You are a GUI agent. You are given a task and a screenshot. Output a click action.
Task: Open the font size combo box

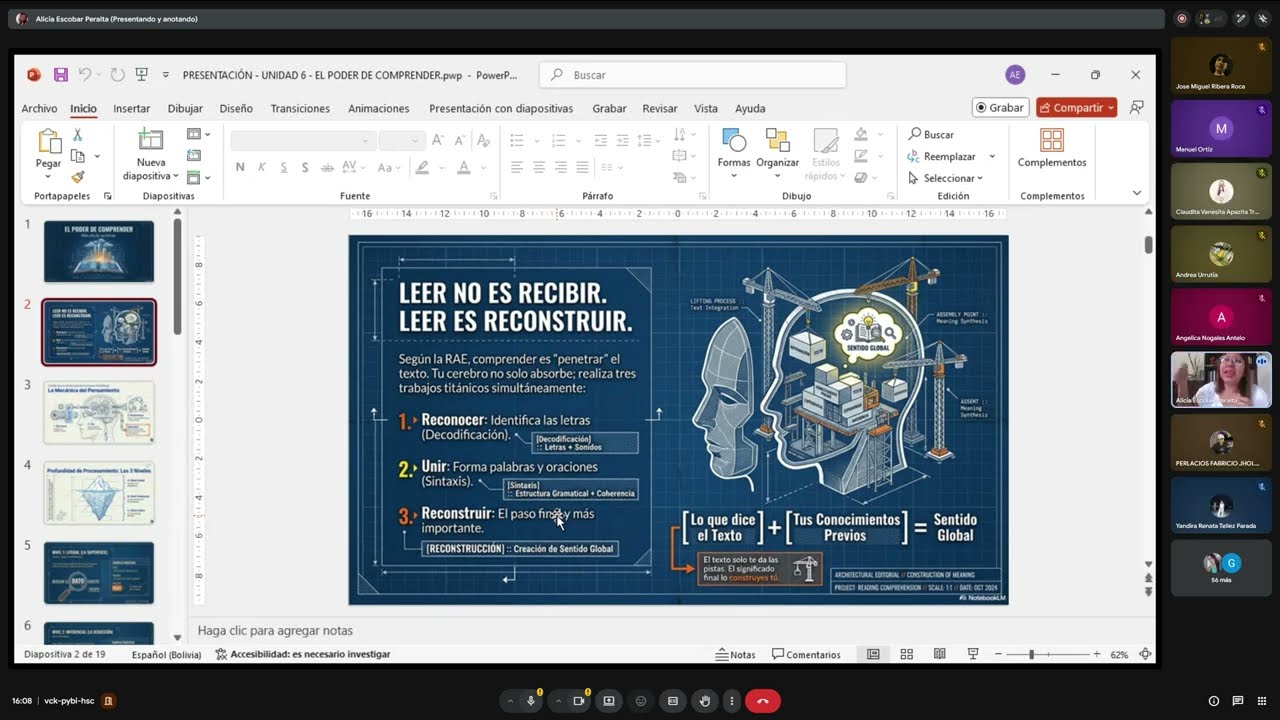point(402,141)
